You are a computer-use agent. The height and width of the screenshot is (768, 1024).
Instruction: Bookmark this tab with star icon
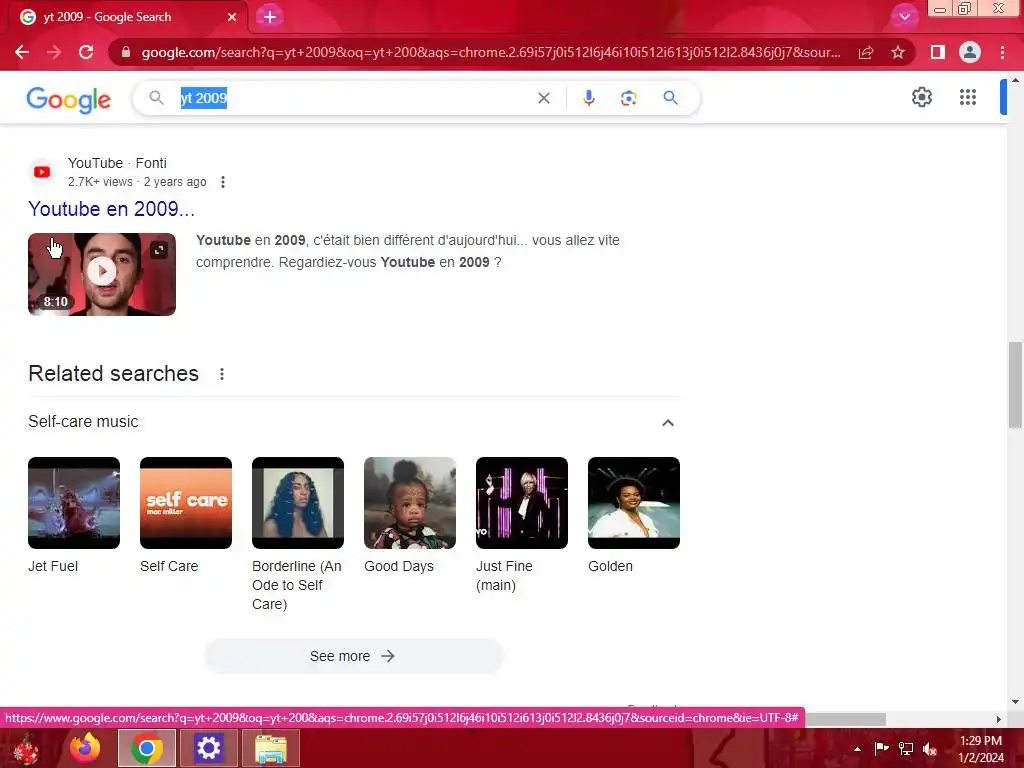point(898,52)
